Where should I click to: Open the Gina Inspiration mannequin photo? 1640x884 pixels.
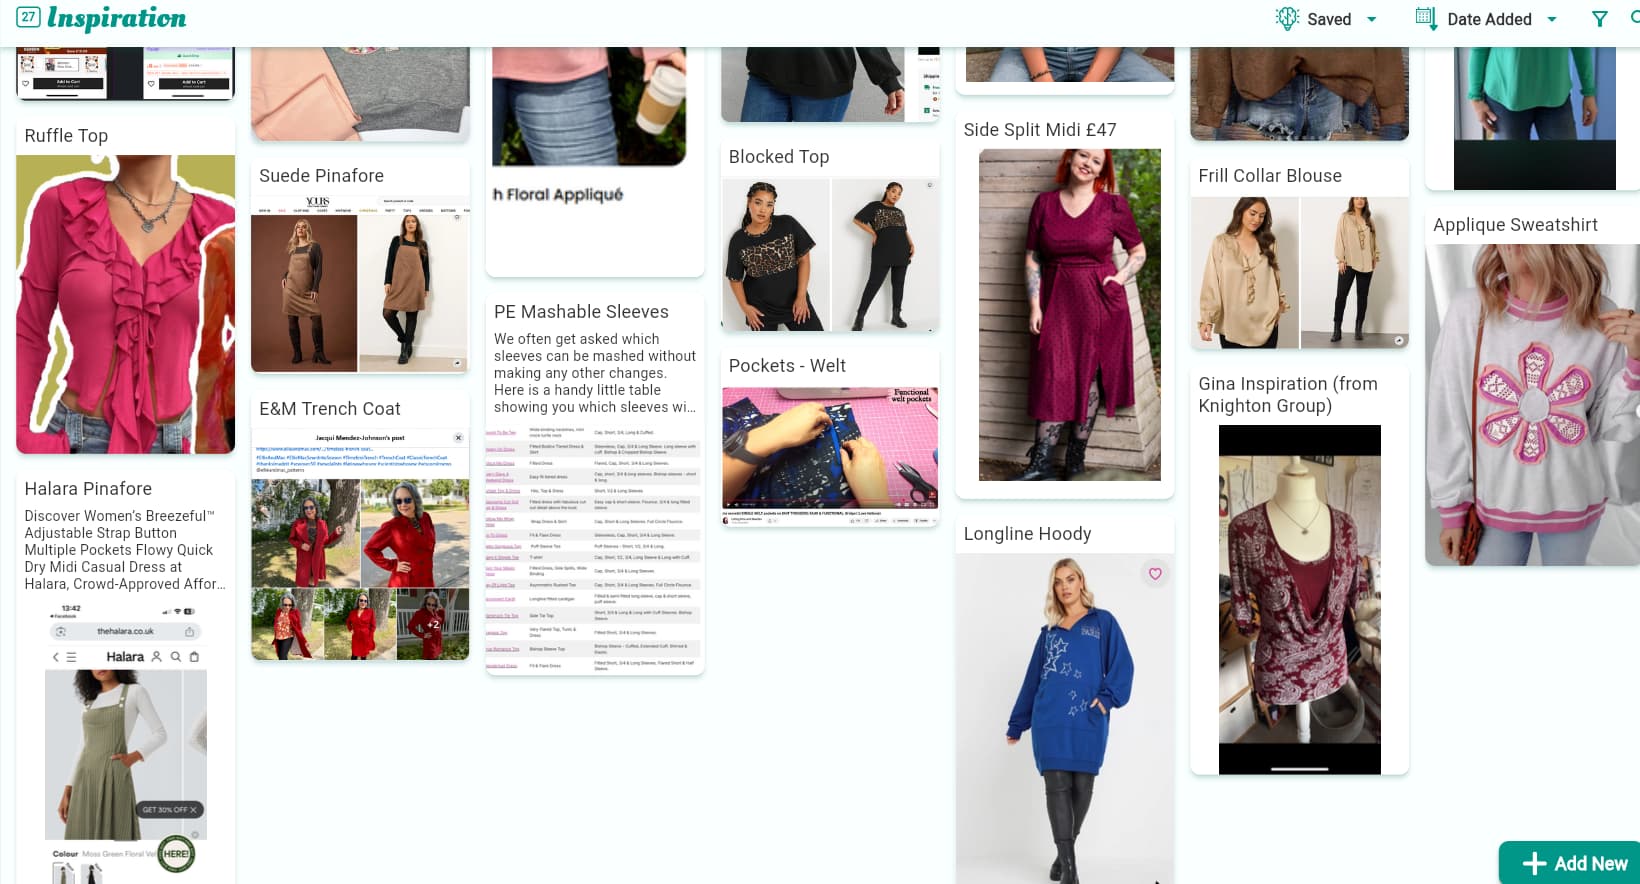pos(1299,599)
